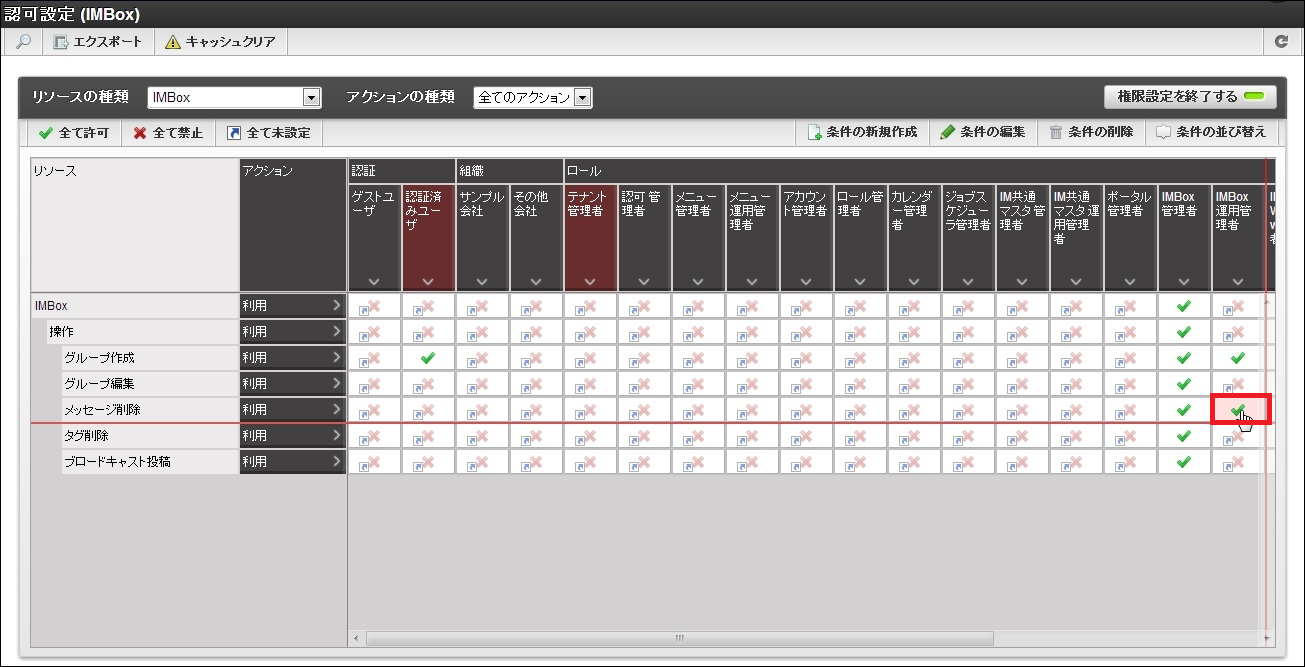Click 条件の並び替え button

coord(1211,132)
